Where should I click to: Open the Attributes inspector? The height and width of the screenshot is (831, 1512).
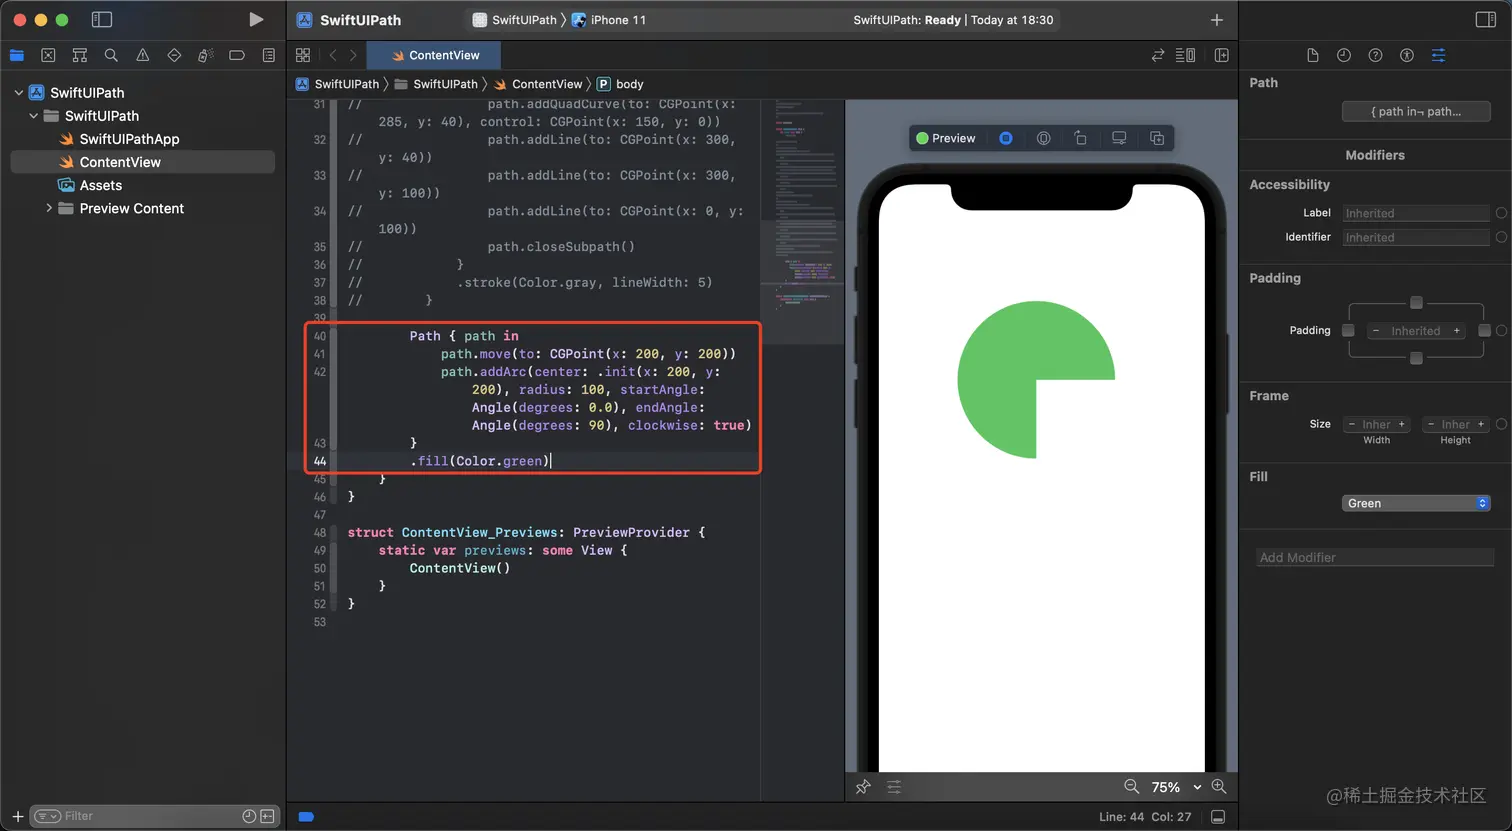coord(1438,55)
